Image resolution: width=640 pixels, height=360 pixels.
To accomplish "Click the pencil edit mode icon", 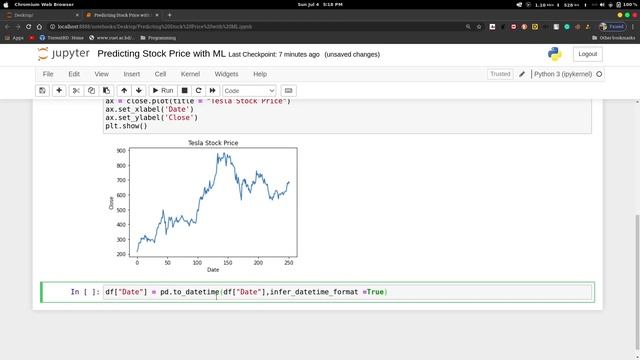I will (x=522, y=74).
